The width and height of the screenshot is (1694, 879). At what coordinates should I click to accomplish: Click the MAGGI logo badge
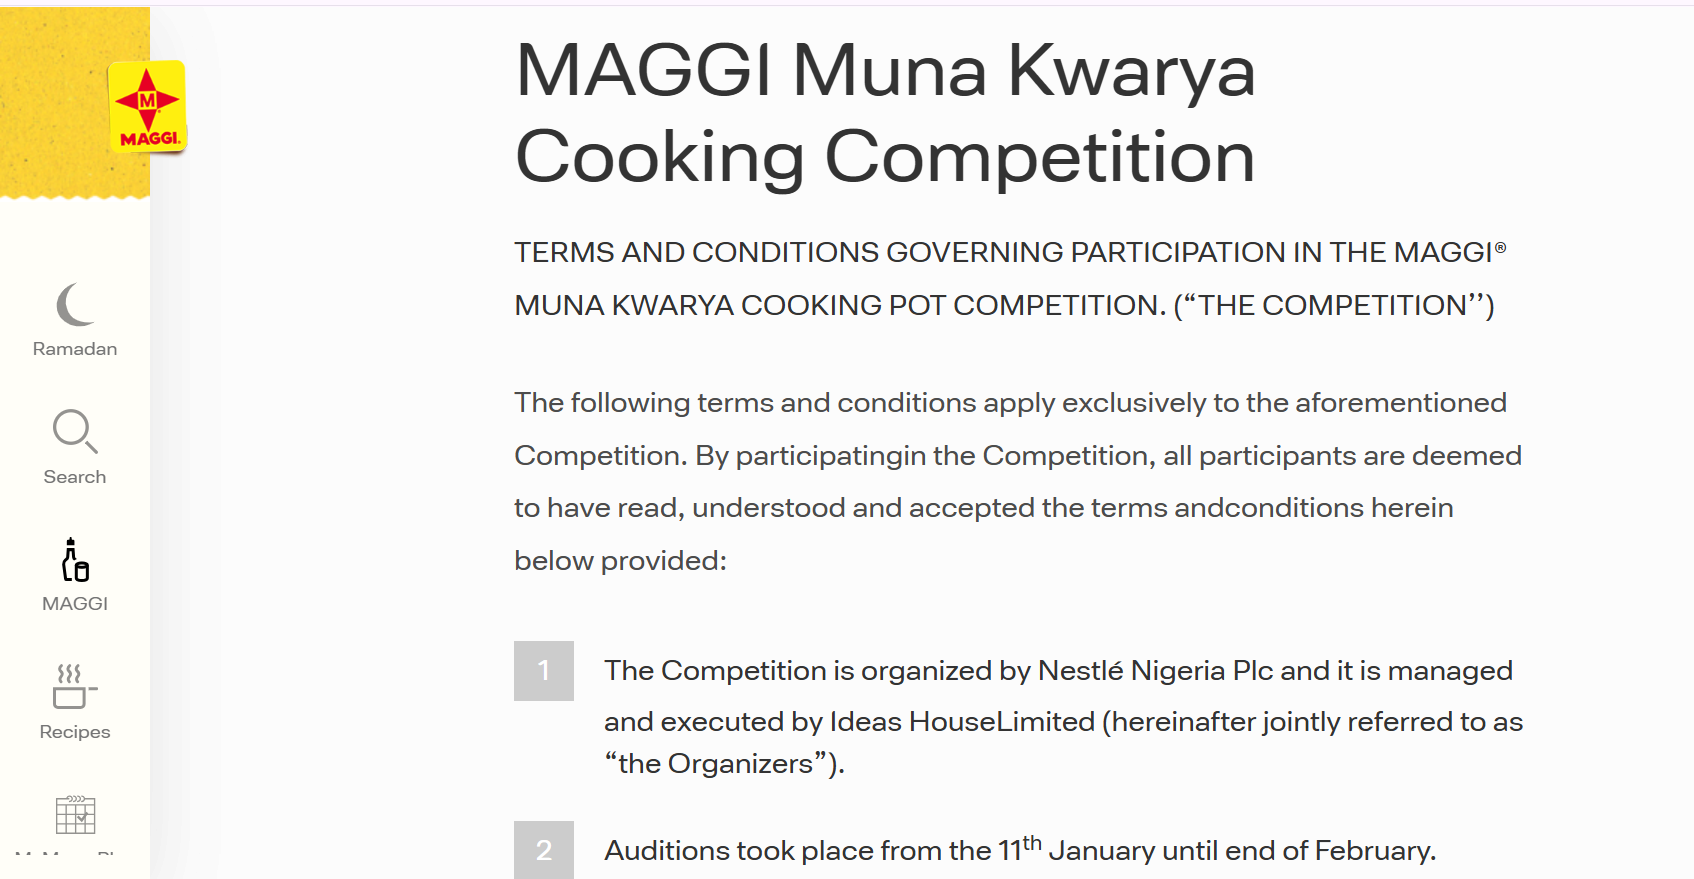click(147, 106)
